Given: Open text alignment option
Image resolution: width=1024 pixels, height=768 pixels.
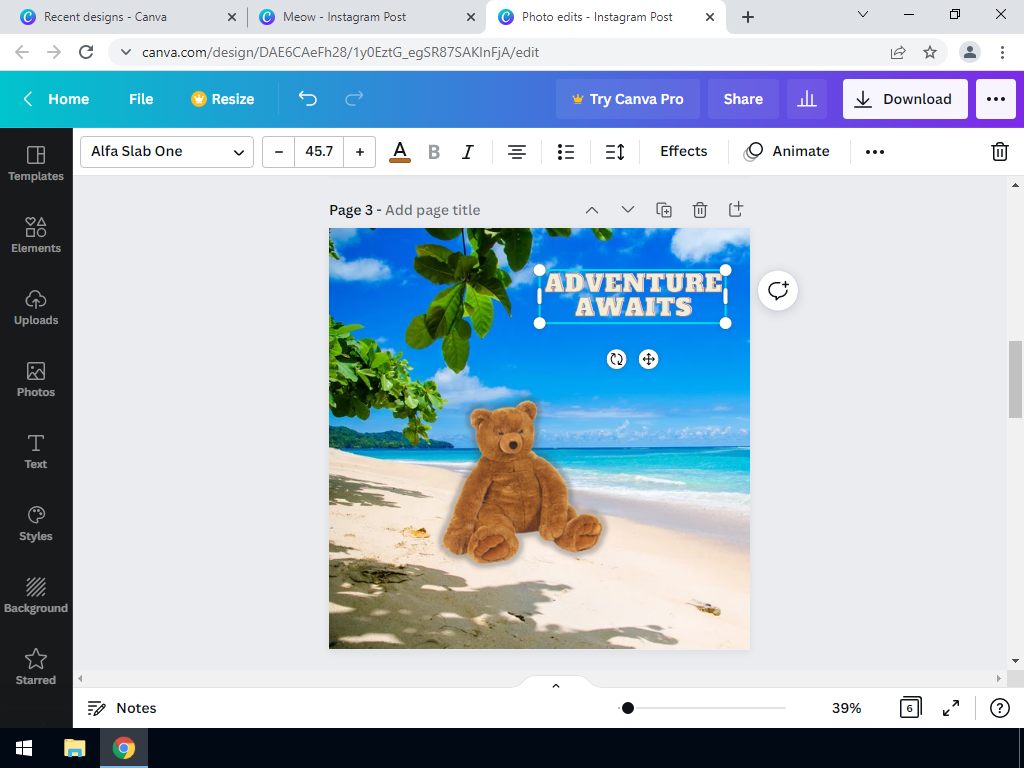Looking at the screenshot, I should click(x=516, y=152).
